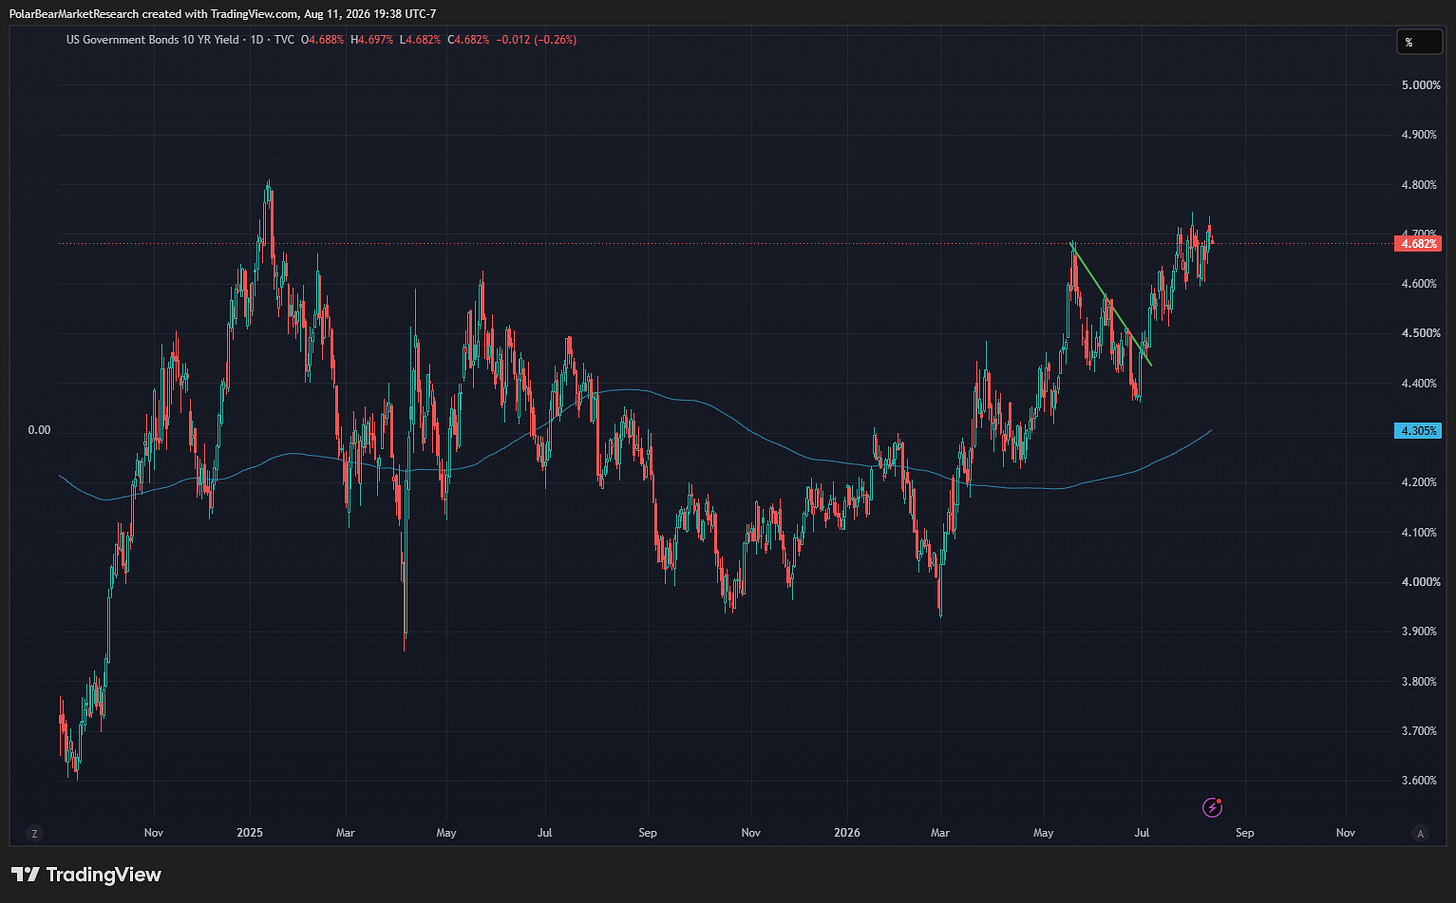Click the 0.00 label beside the chart
Image resolution: width=1456 pixels, height=903 pixels.
coord(39,431)
